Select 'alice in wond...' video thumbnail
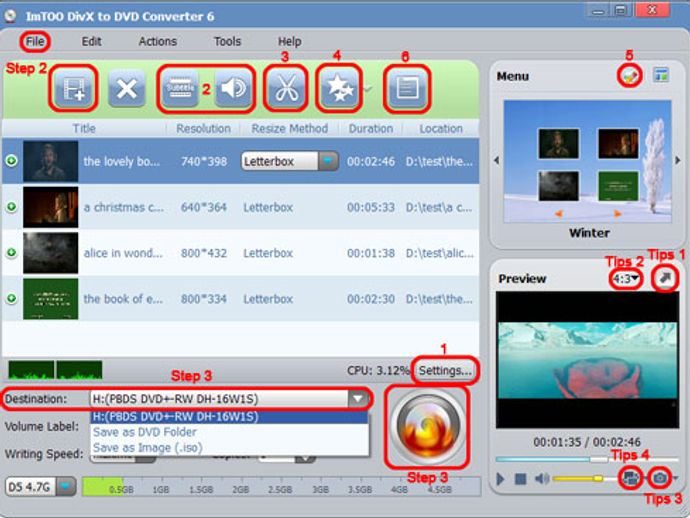Viewport: 690px width, 518px height. tap(51, 253)
